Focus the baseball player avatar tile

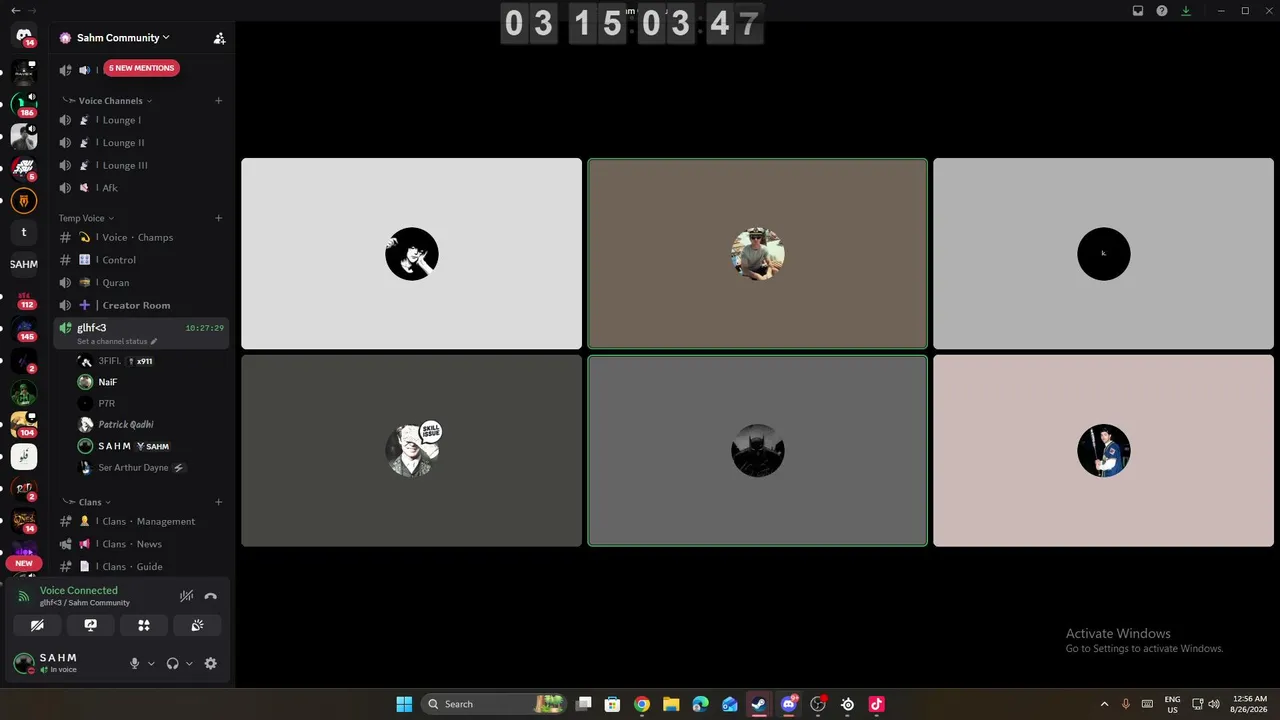[x=1103, y=451]
